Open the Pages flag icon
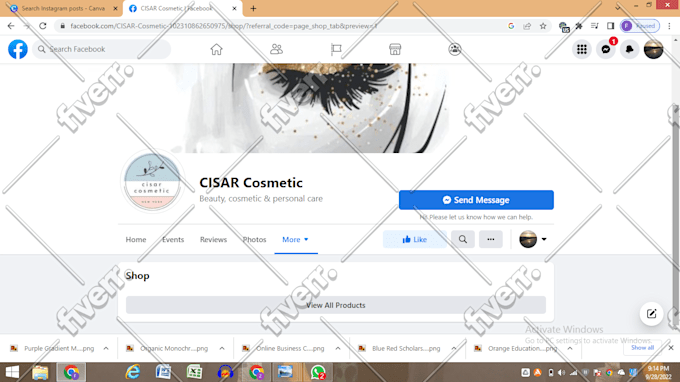This screenshot has width=680, height=382. (x=336, y=49)
